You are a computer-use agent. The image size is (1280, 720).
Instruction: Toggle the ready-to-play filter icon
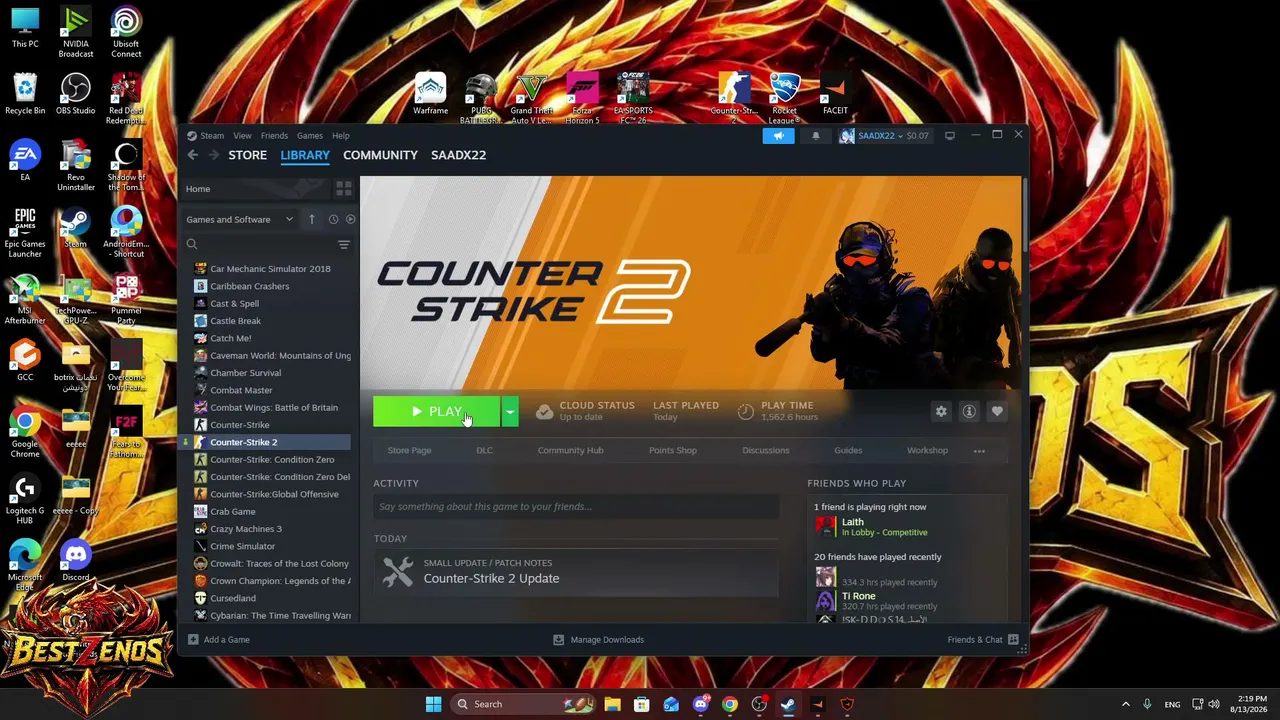(350, 219)
